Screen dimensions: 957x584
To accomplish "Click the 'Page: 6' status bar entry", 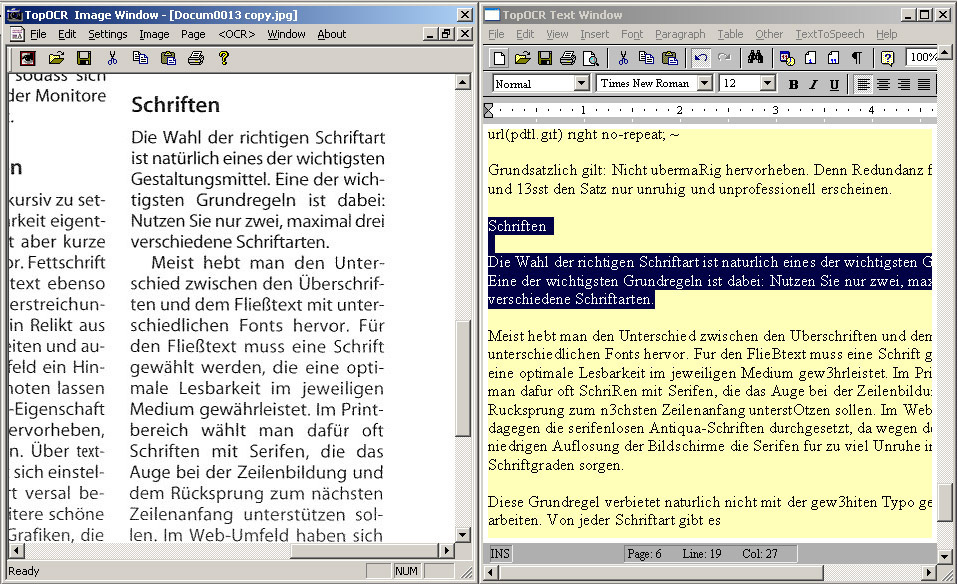I will pos(644,553).
